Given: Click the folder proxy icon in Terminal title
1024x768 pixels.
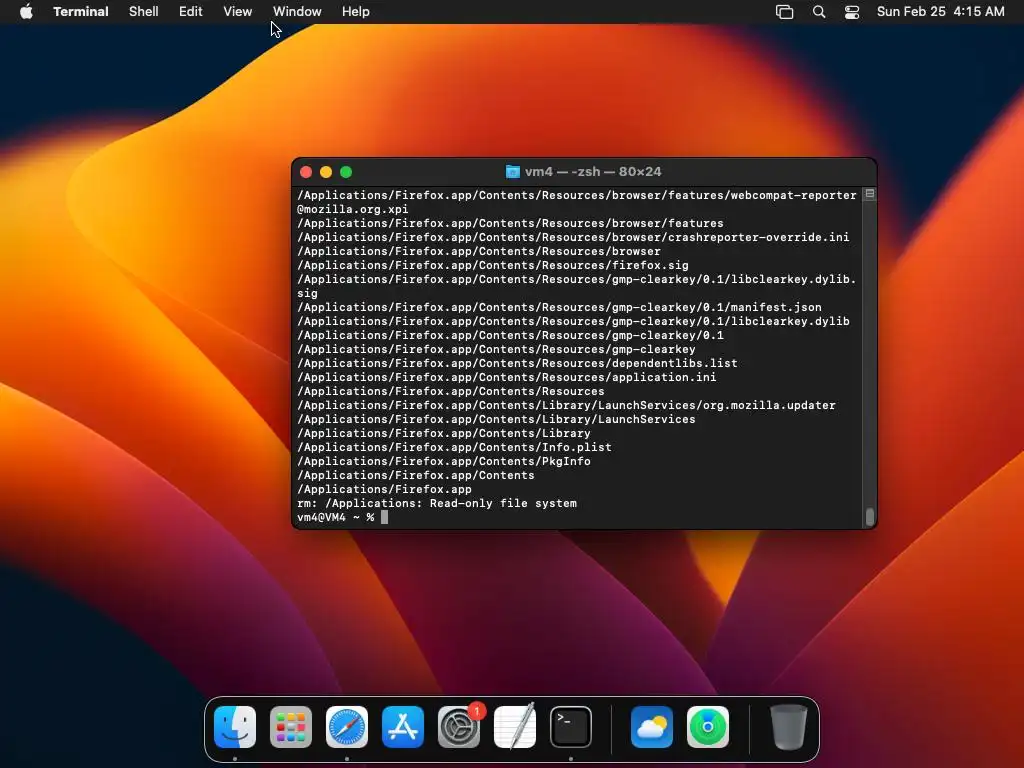Looking at the screenshot, I should pyautogui.click(x=513, y=172).
